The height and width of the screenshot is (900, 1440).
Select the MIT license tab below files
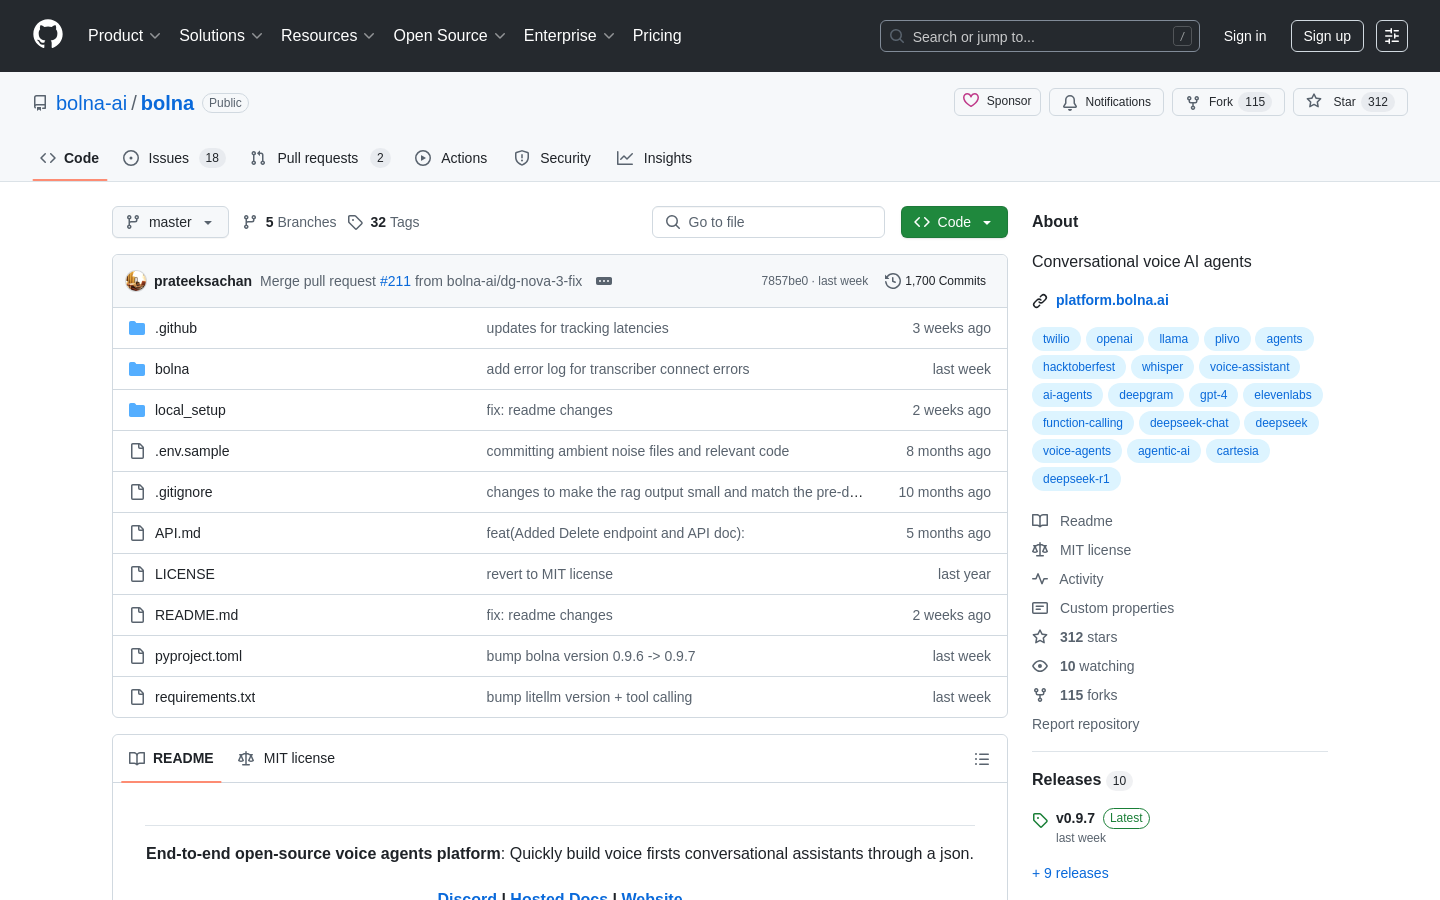tap(286, 759)
